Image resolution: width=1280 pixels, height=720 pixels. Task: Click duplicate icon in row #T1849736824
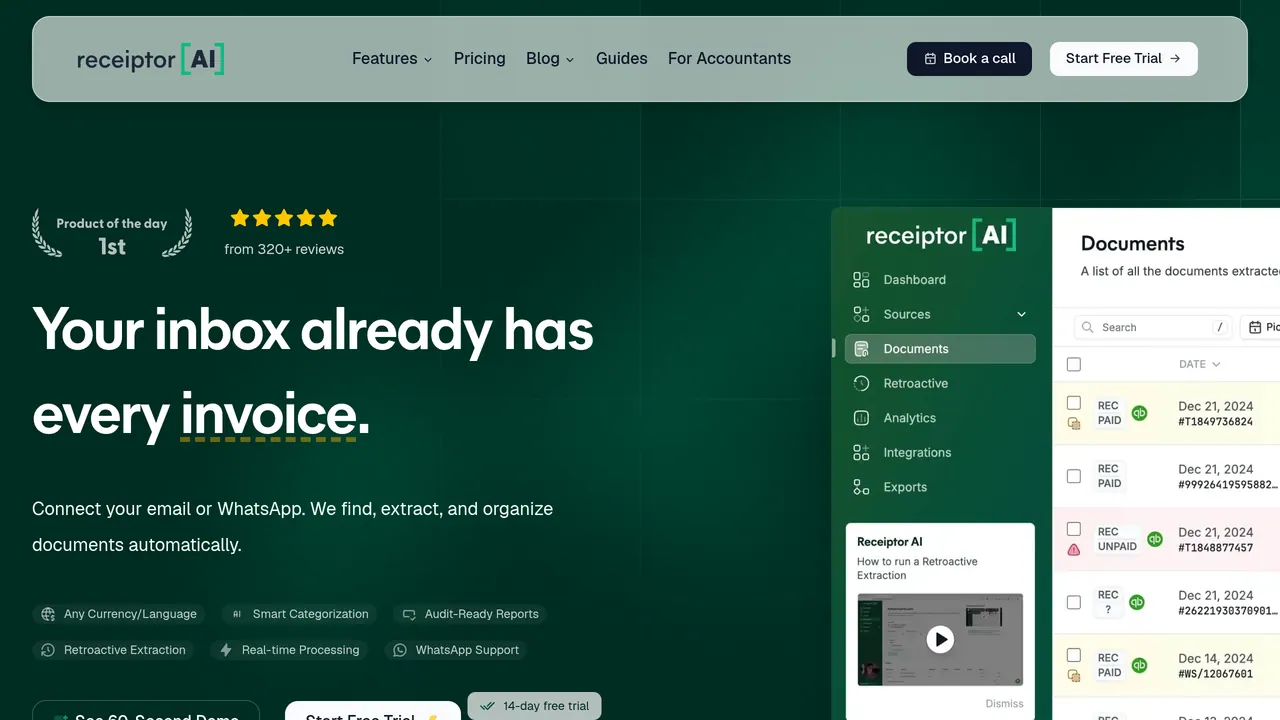click(1074, 423)
